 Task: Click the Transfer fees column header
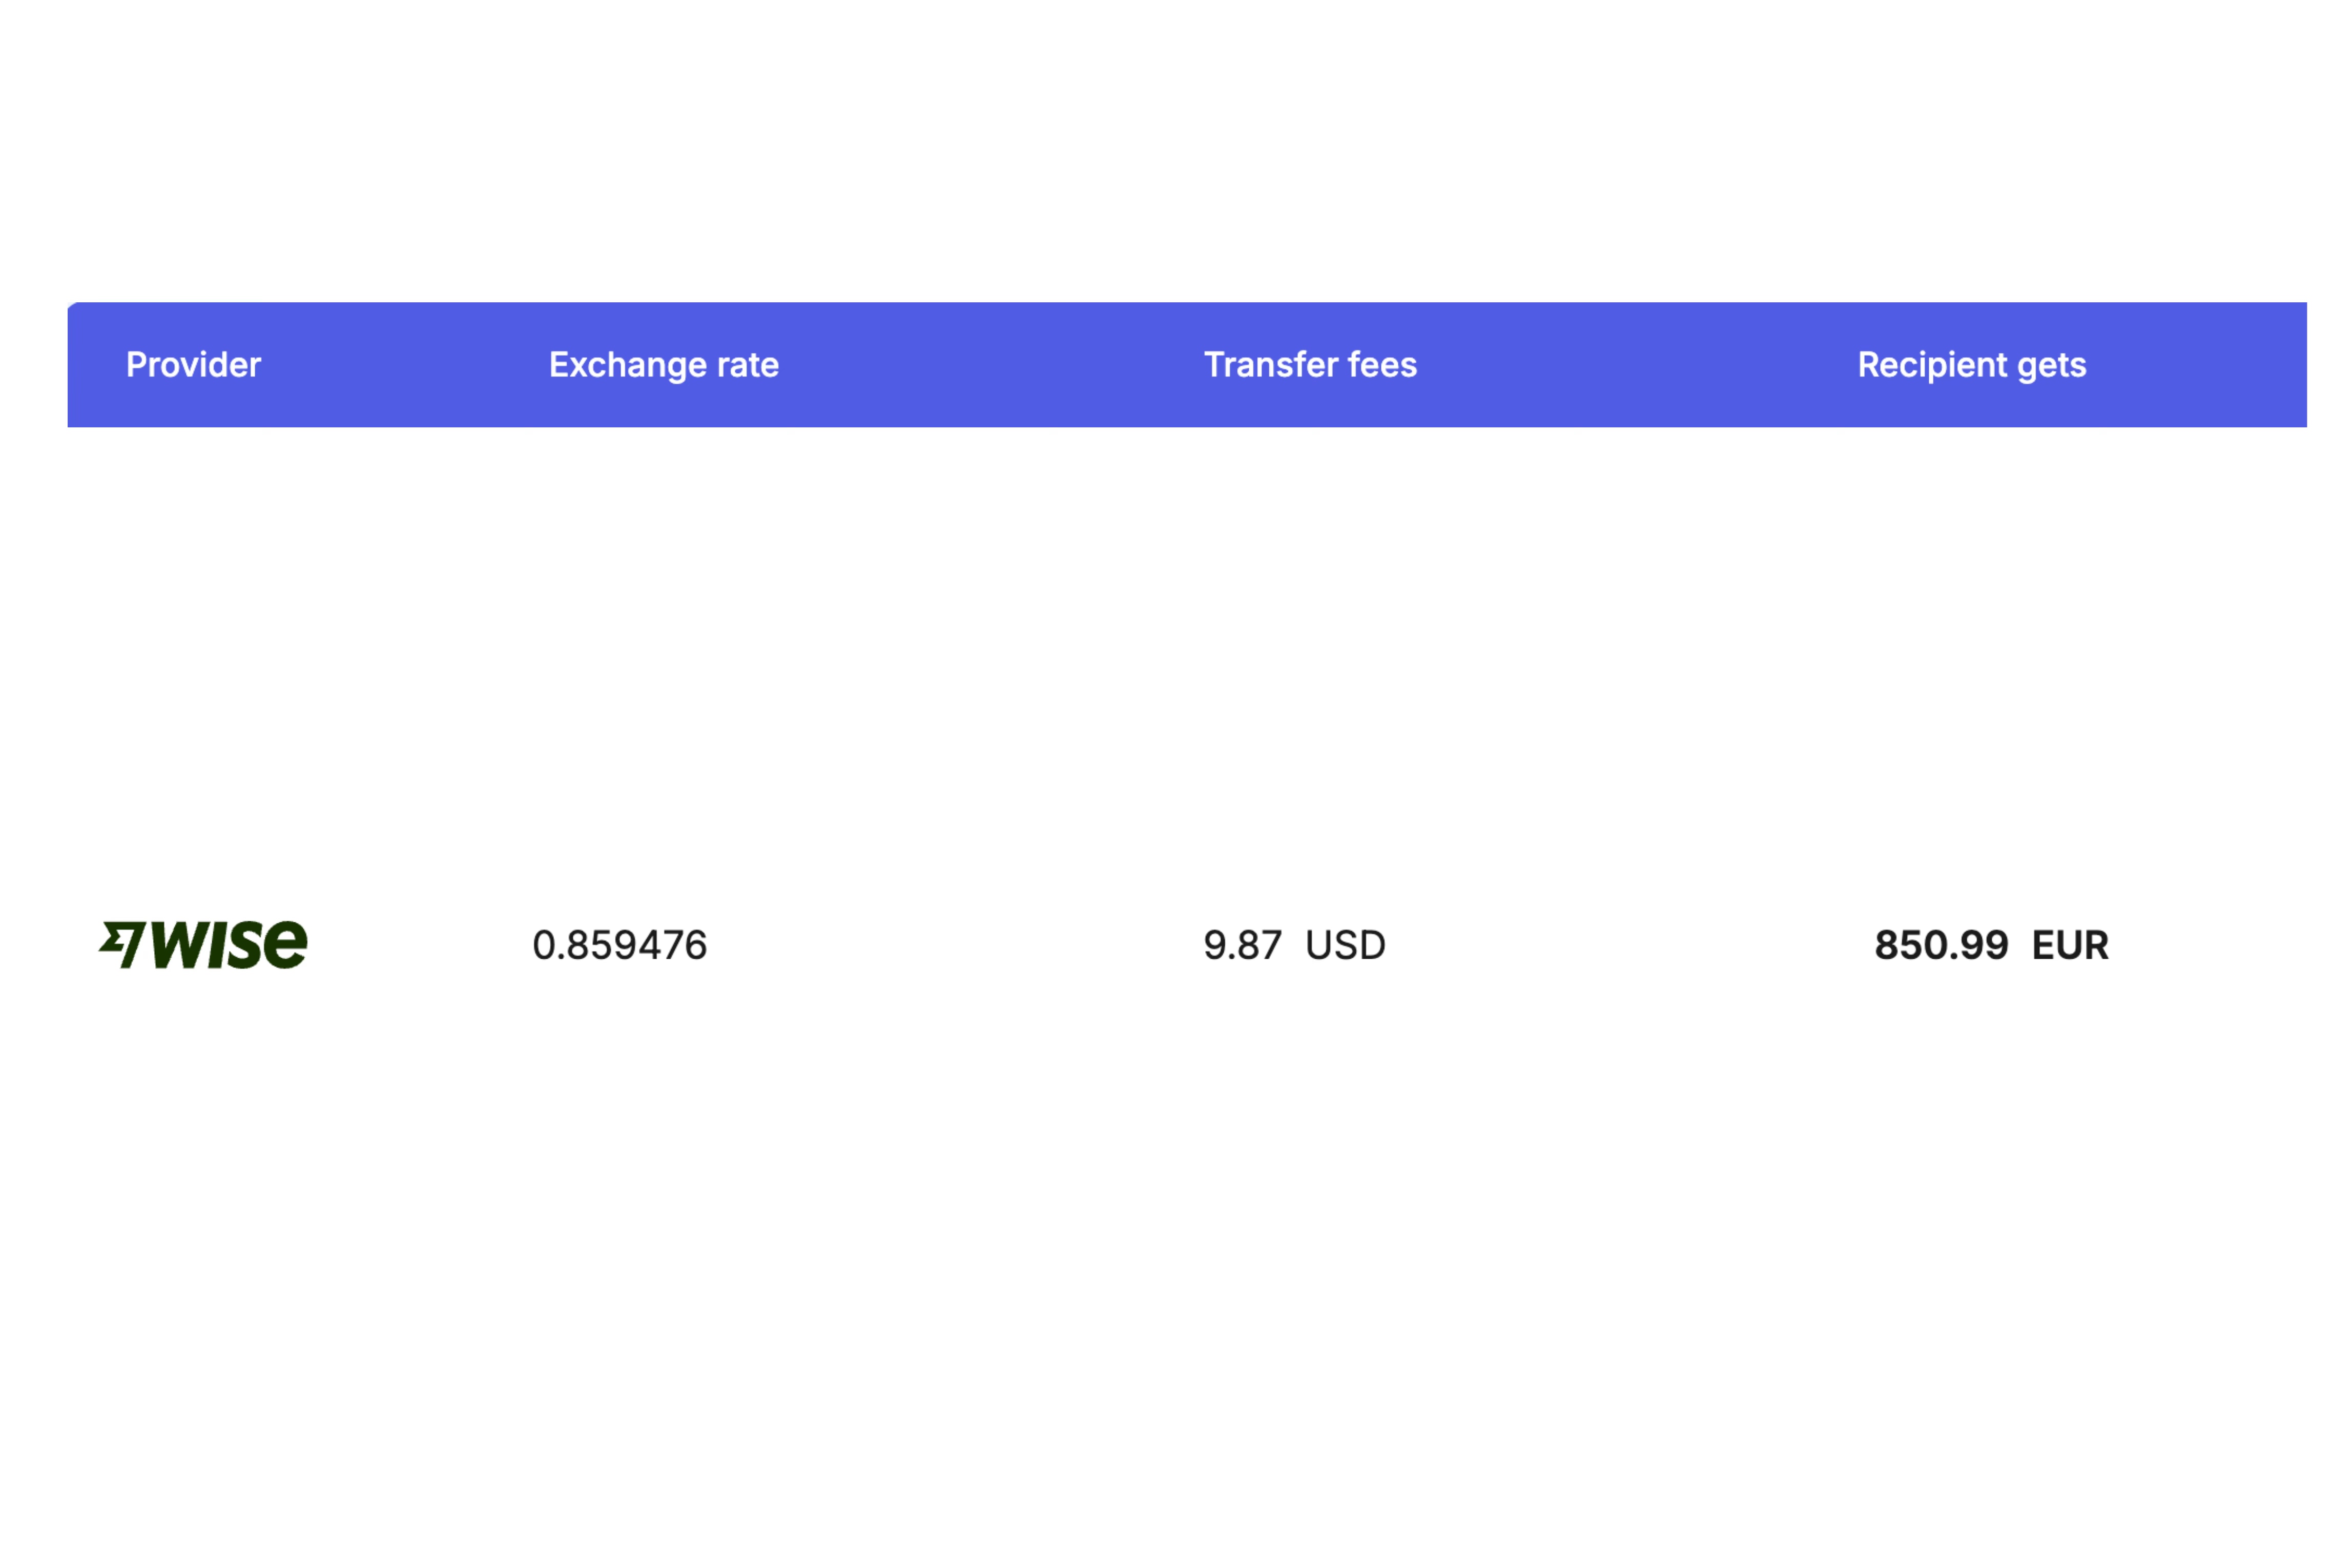[1310, 365]
